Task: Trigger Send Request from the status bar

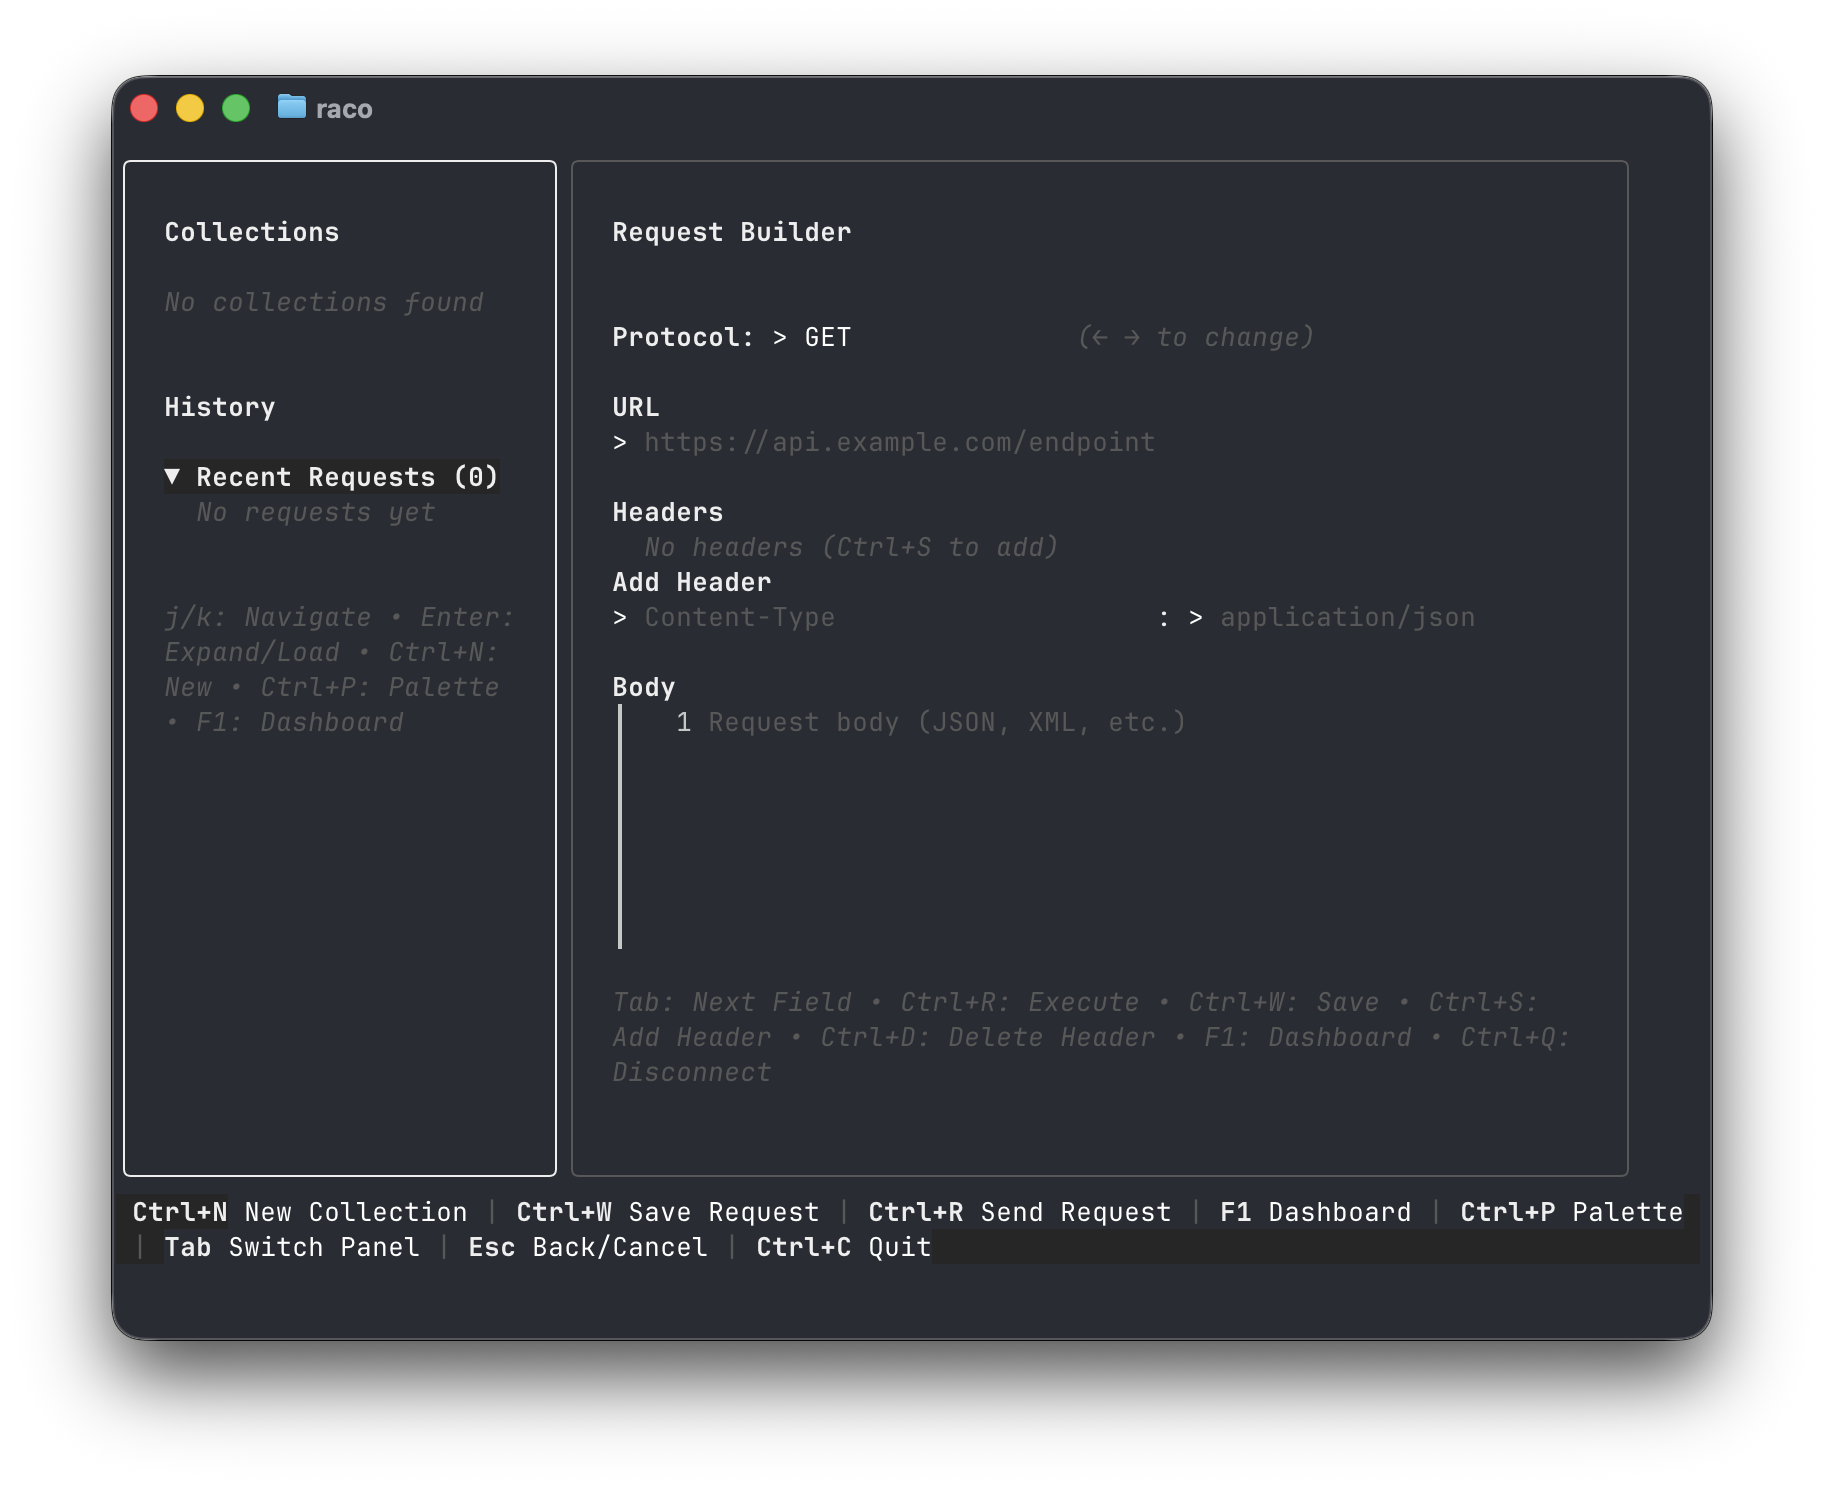Action: pyautogui.click(x=1019, y=1211)
